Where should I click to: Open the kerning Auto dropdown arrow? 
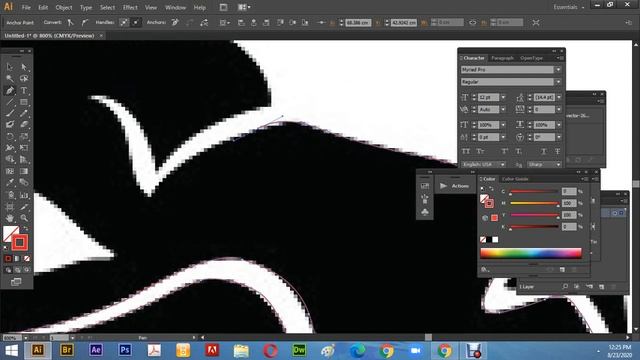click(x=503, y=109)
